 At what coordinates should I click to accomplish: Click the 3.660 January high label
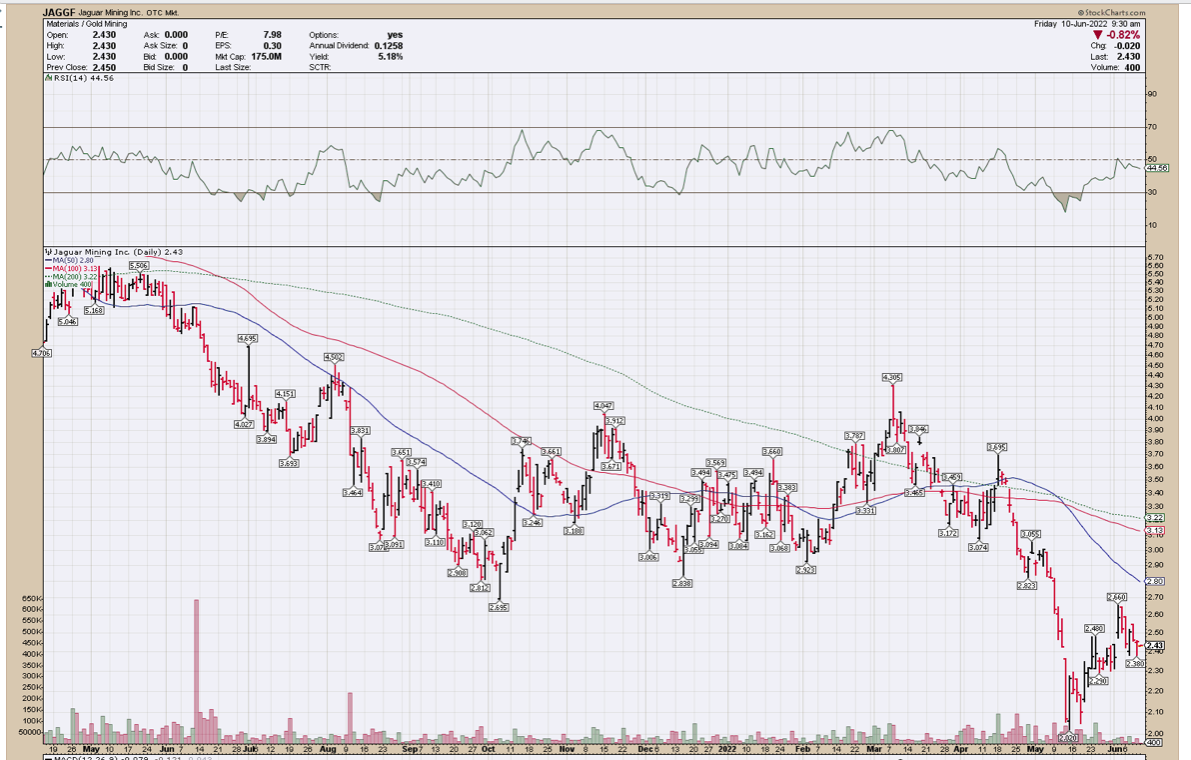pyautogui.click(x=772, y=452)
